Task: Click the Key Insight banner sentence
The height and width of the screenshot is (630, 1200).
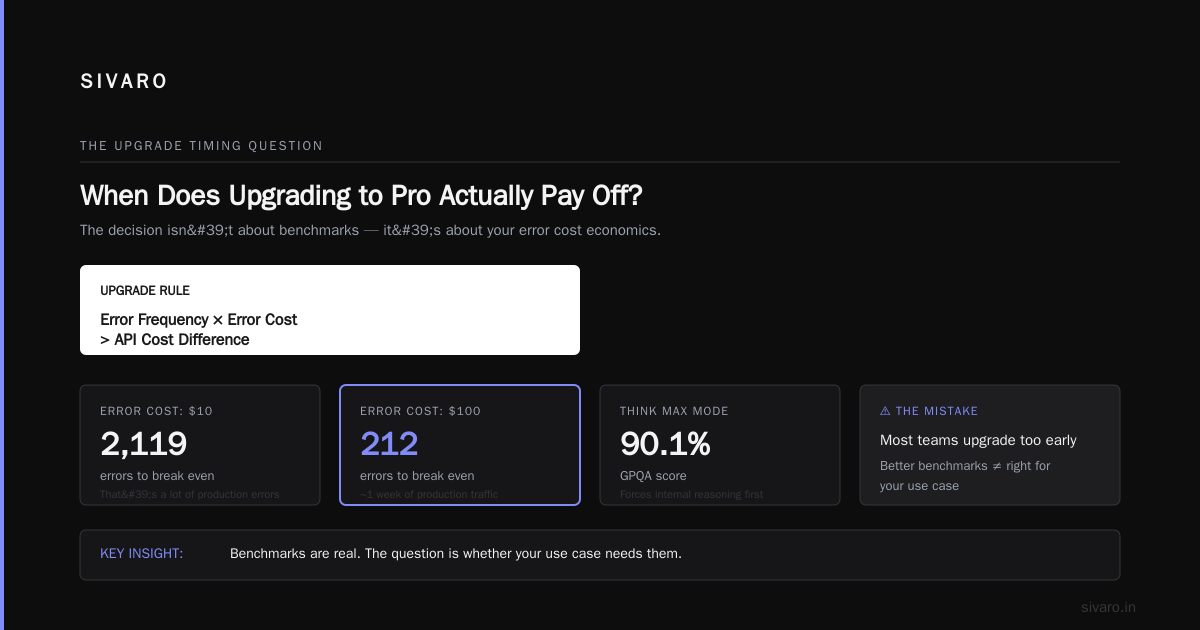Action: click(x=456, y=553)
